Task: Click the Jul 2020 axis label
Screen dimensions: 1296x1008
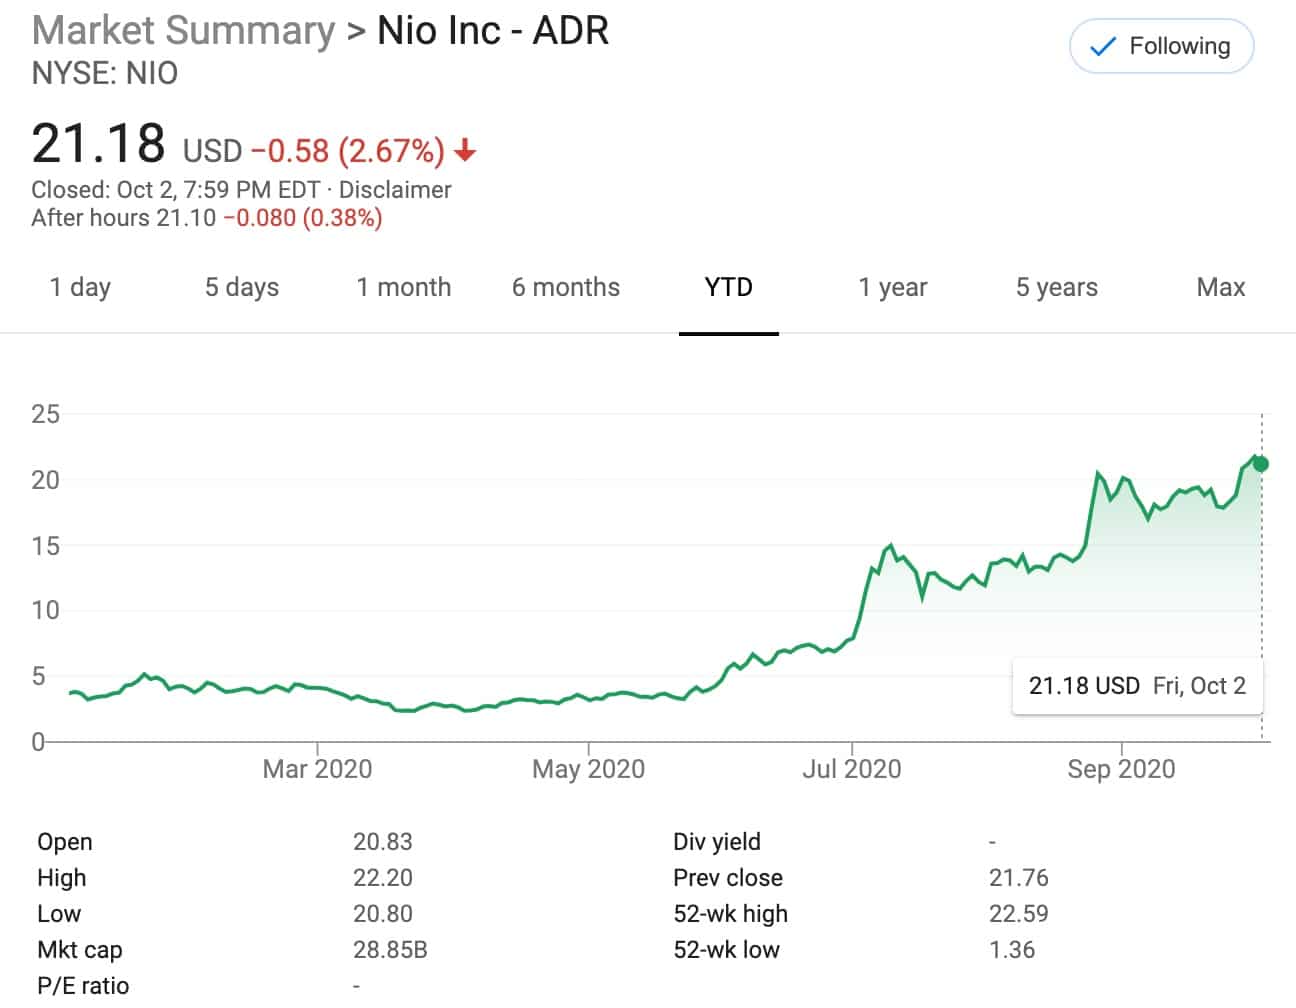Action: pyautogui.click(x=851, y=769)
